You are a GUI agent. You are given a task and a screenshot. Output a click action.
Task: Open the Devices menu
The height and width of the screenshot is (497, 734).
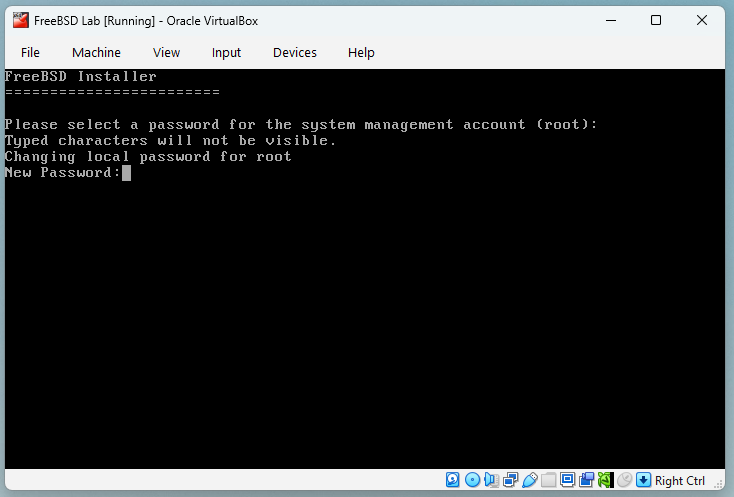pyautogui.click(x=295, y=52)
